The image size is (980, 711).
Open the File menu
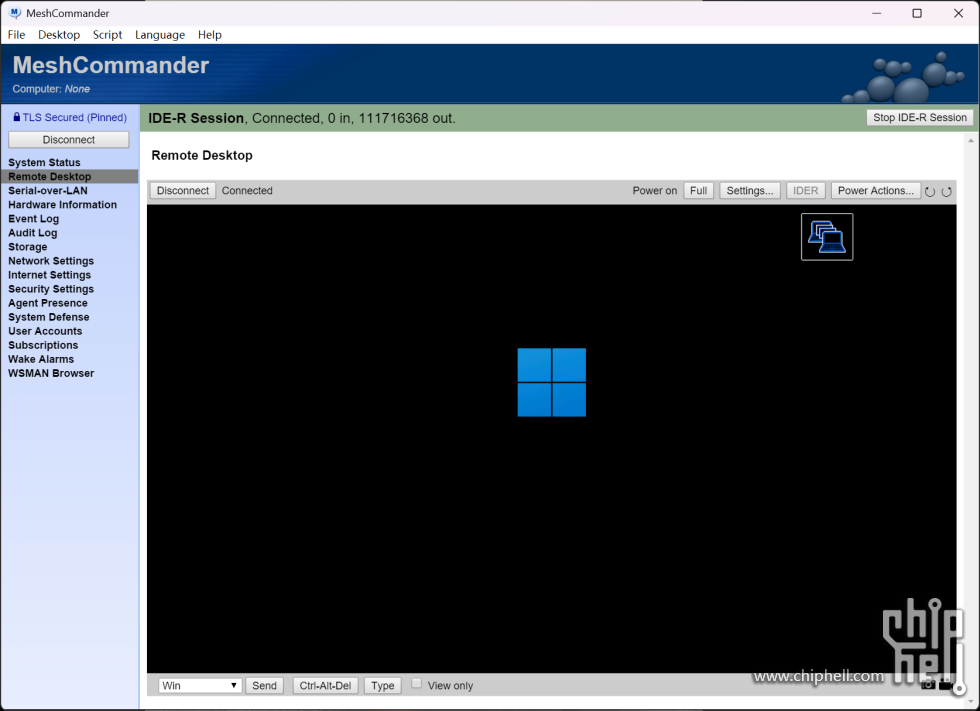pos(16,35)
